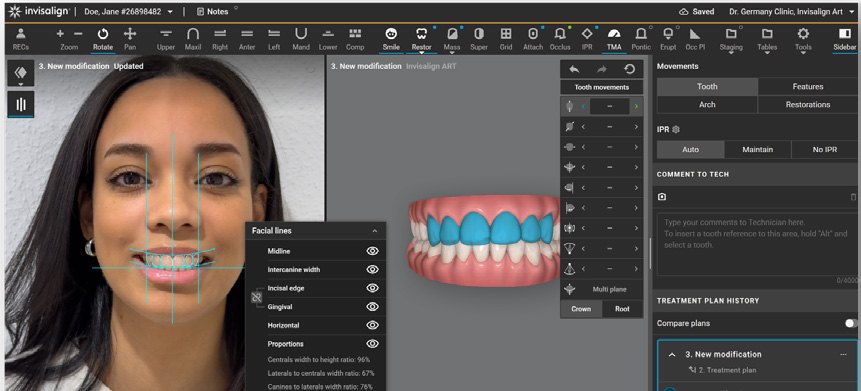861x391 pixels.
Task: Select the Arch movements tab
Action: point(707,104)
